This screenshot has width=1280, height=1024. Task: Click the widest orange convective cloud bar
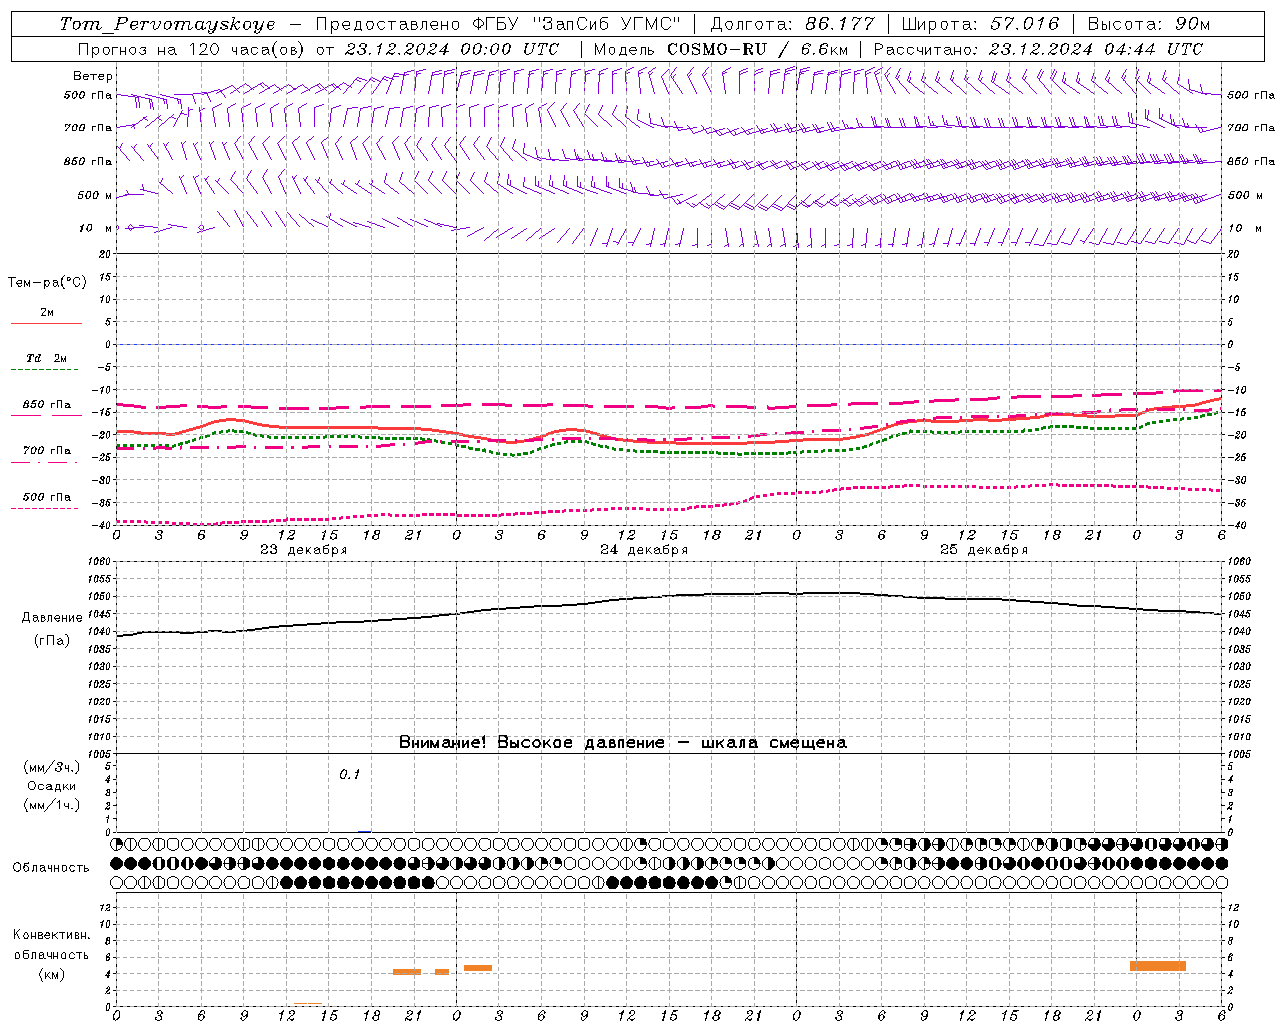pos(1158,966)
